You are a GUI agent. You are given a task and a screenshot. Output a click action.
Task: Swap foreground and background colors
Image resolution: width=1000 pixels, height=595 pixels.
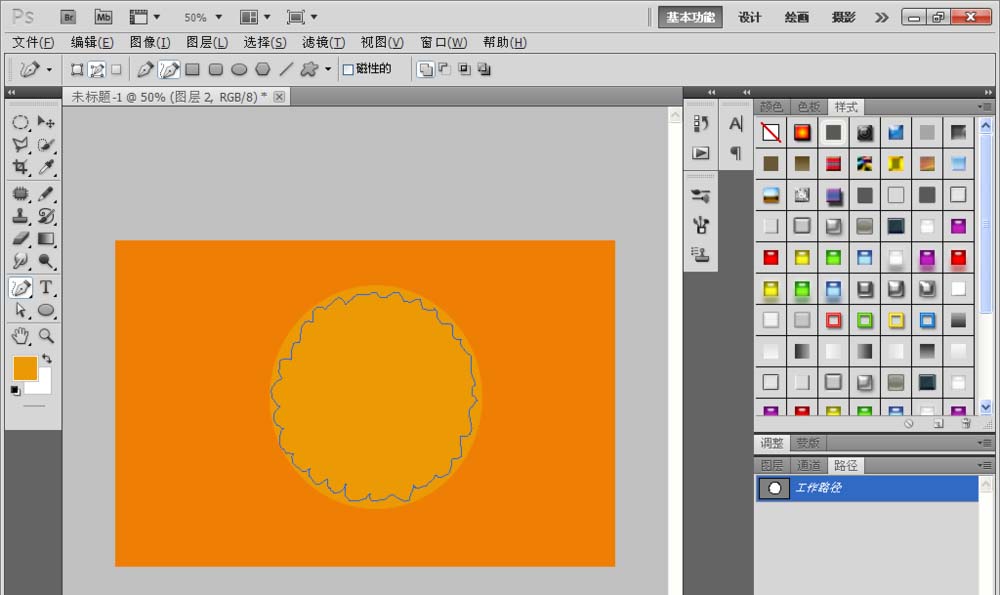[46, 358]
